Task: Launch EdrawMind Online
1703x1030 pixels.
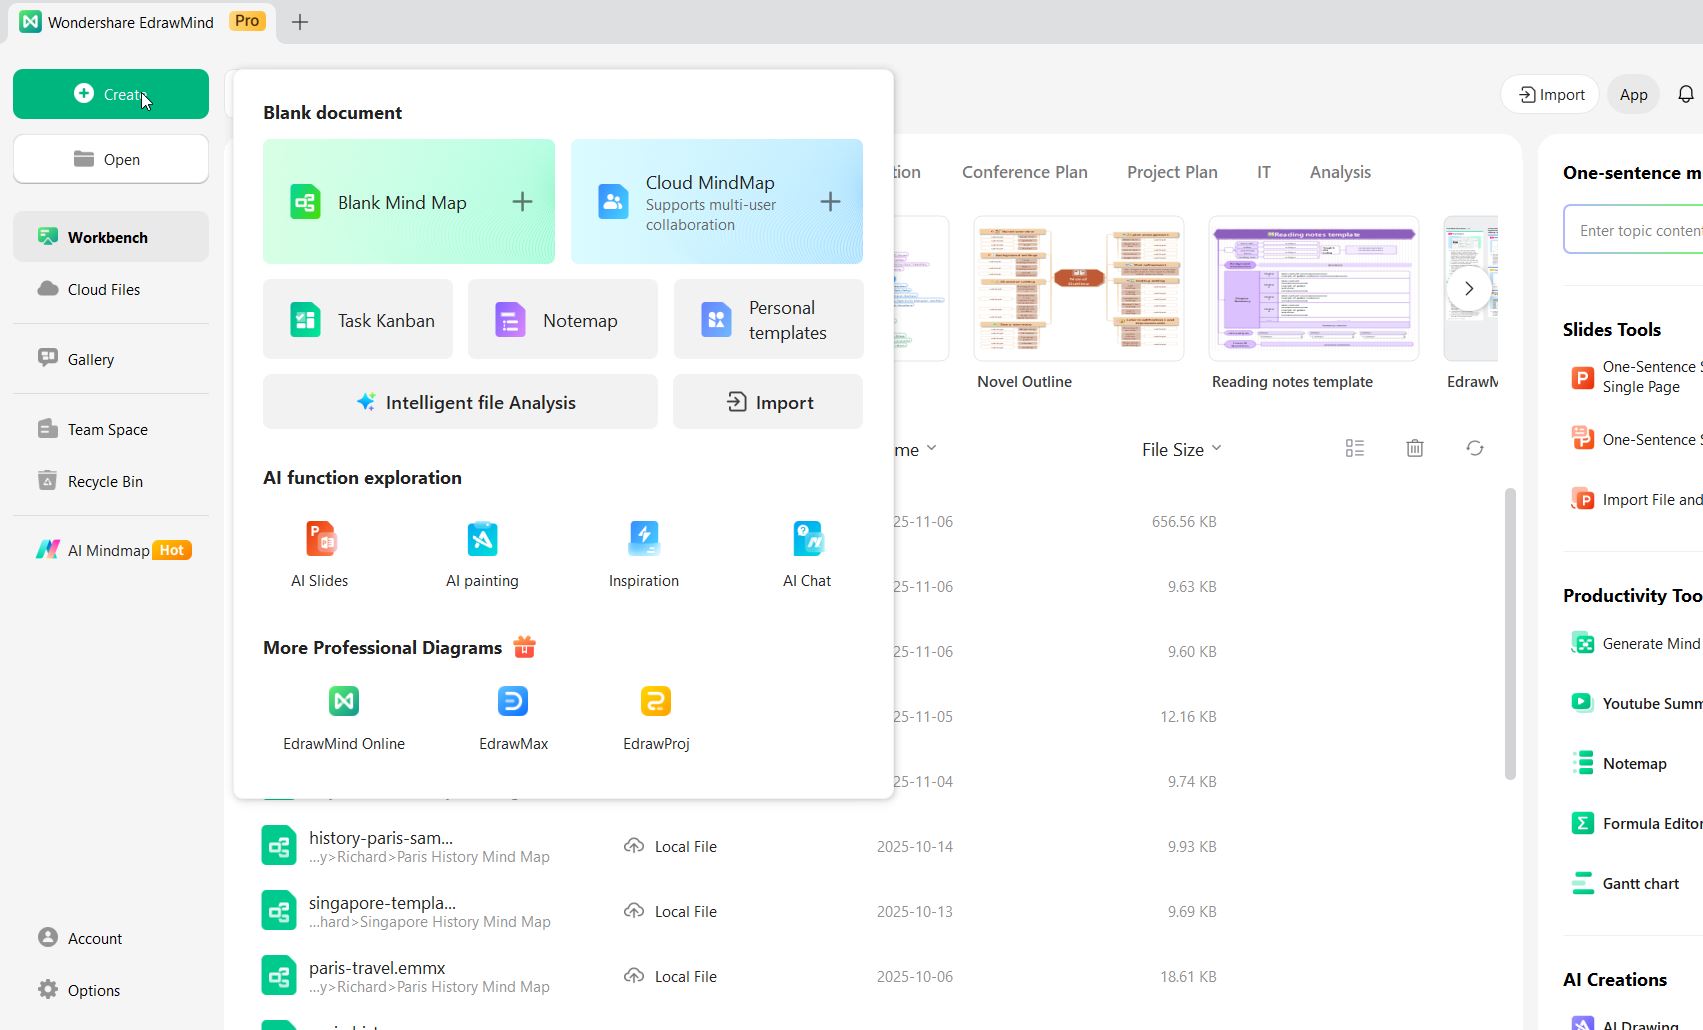Action: click(344, 719)
